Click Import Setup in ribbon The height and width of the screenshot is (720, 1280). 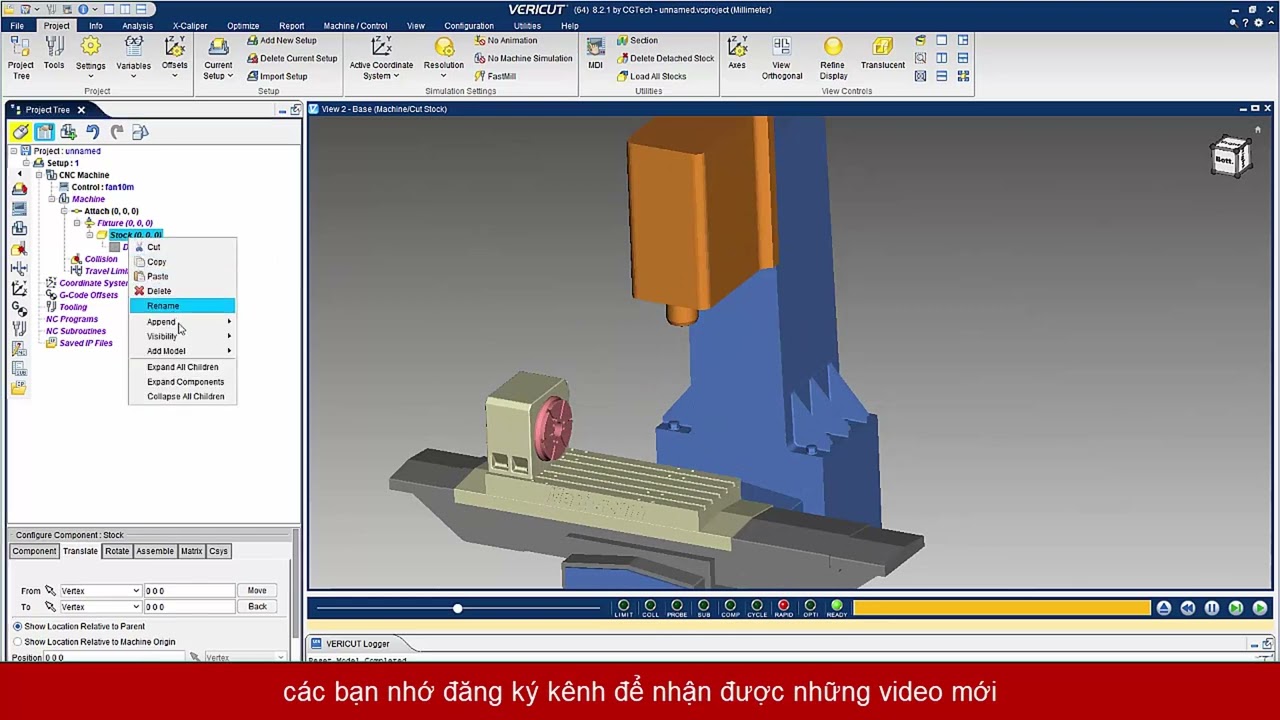tap(276, 76)
